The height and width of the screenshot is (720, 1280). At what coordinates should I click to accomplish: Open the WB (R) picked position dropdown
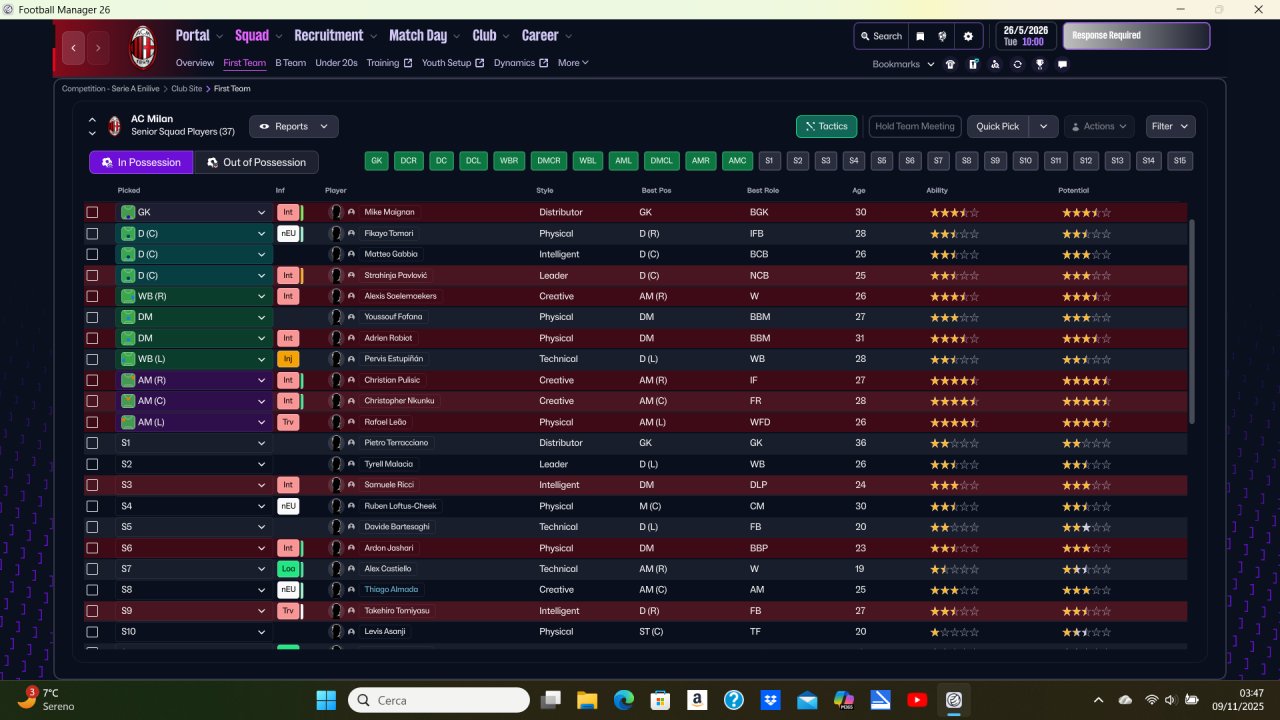194,296
